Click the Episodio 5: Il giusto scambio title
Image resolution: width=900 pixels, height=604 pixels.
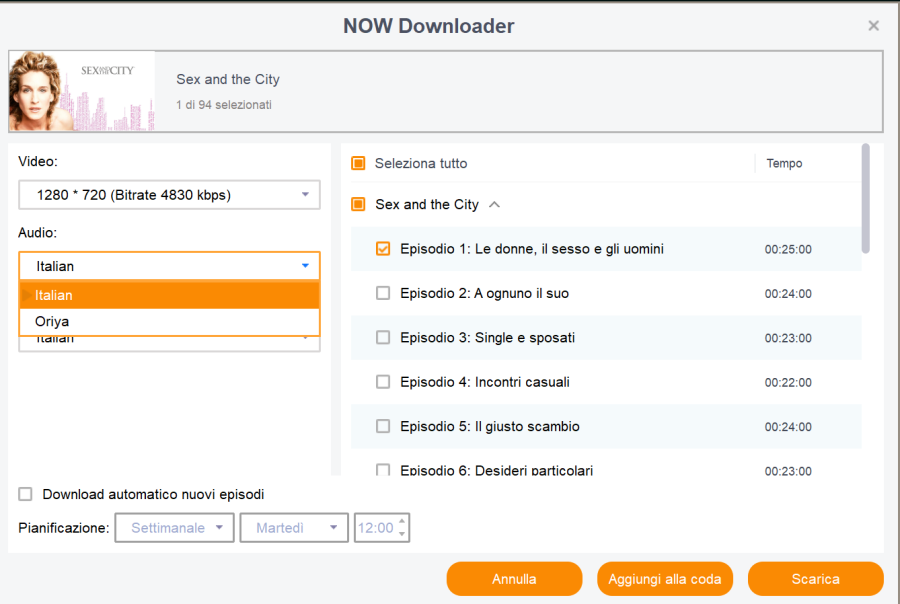click(x=490, y=426)
